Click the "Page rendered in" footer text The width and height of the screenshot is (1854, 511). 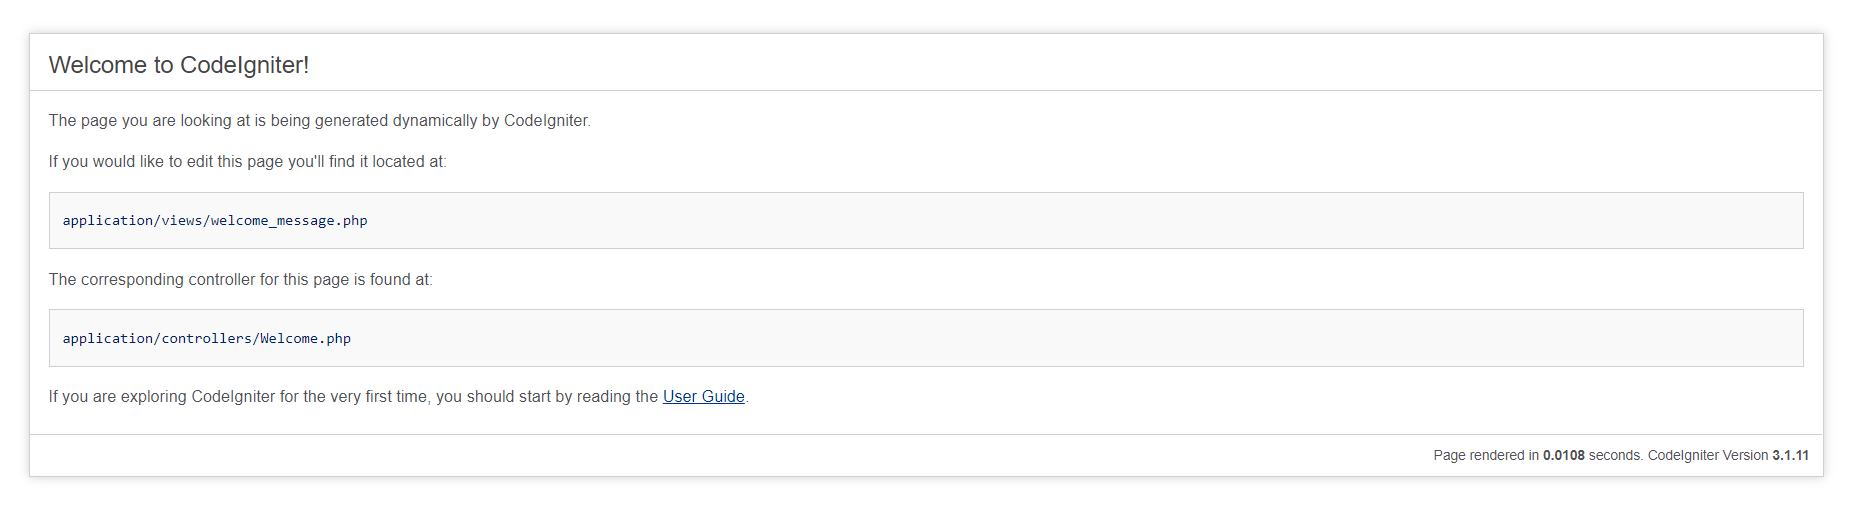[x=1485, y=456]
